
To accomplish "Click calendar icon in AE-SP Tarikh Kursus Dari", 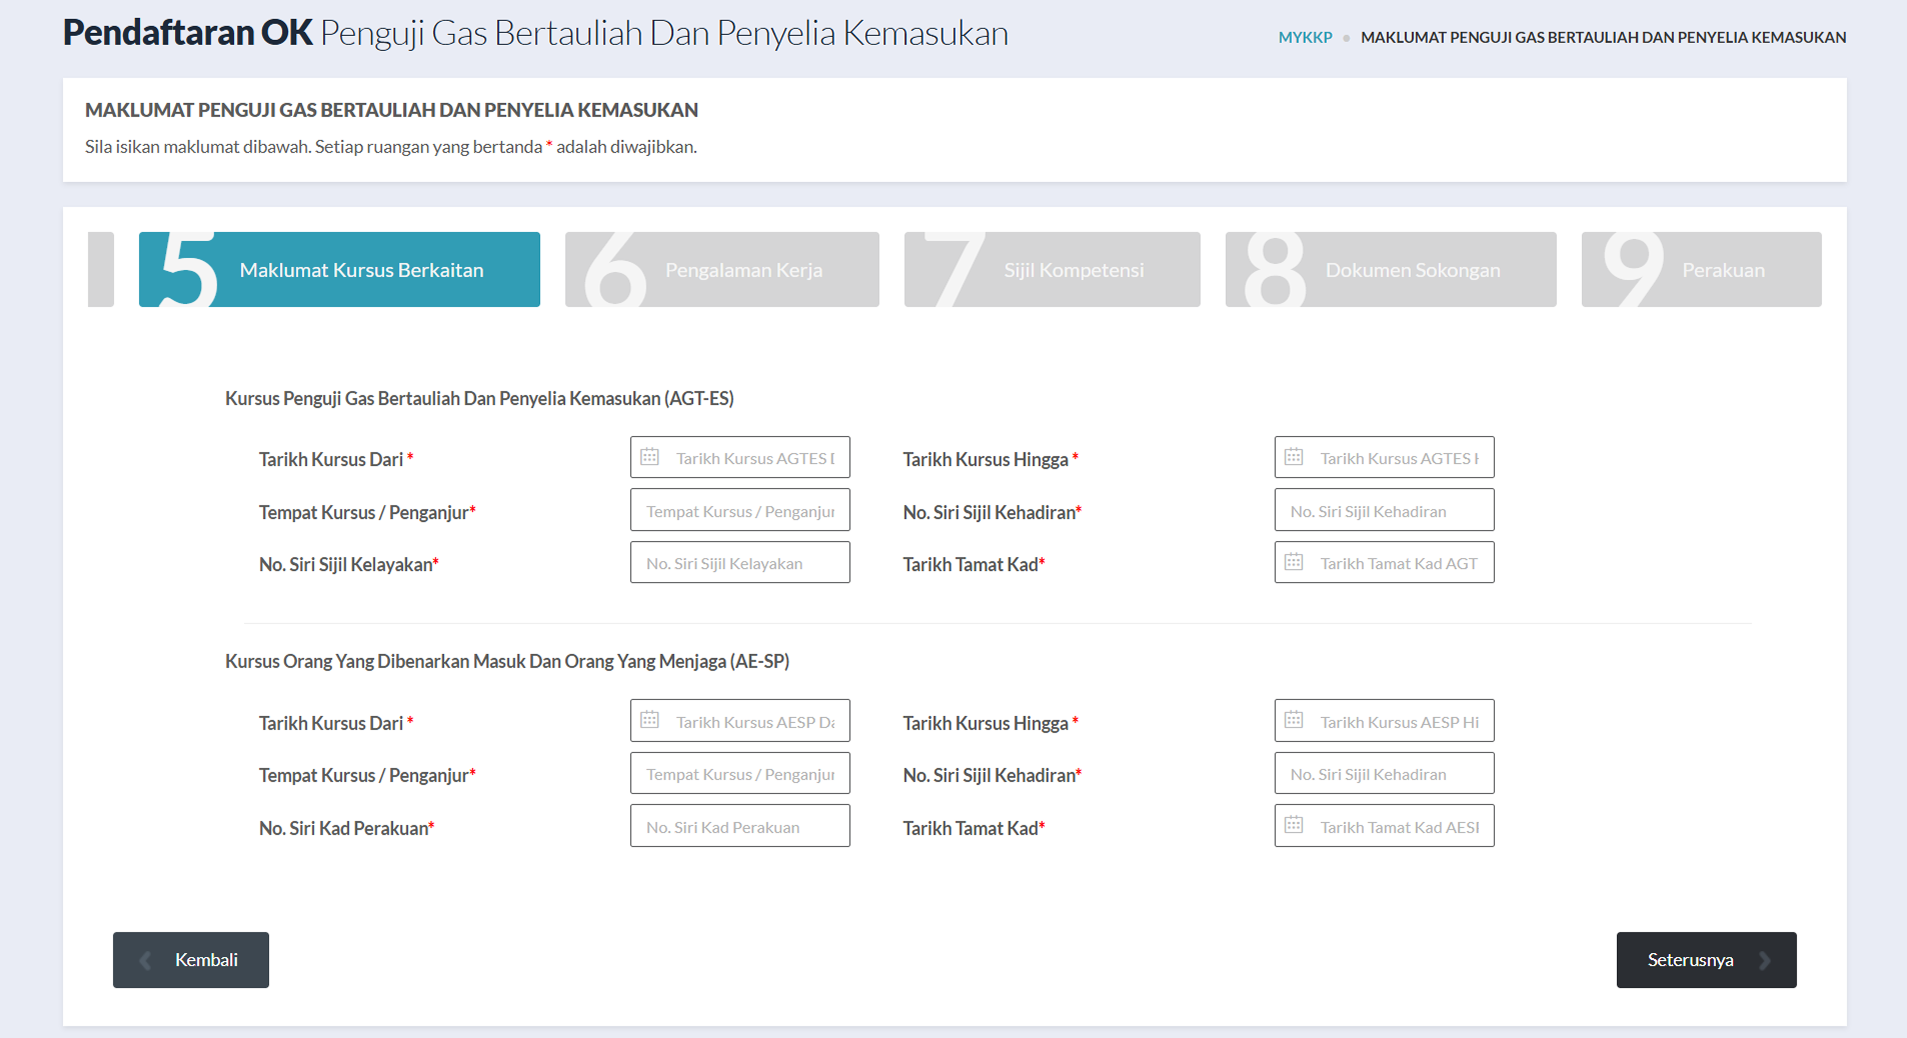I will point(649,720).
